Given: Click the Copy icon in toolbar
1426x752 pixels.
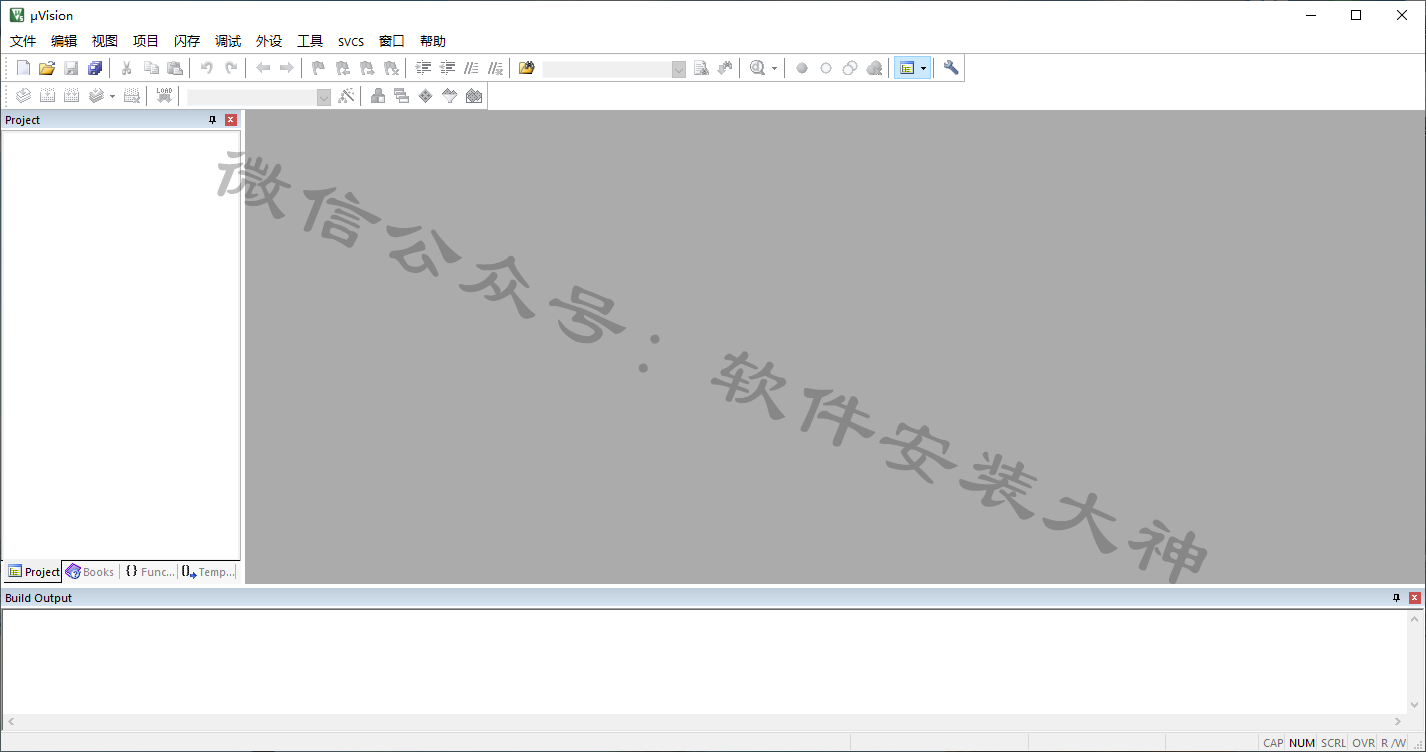Looking at the screenshot, I should pyautogui.click(x=151, y=68).
